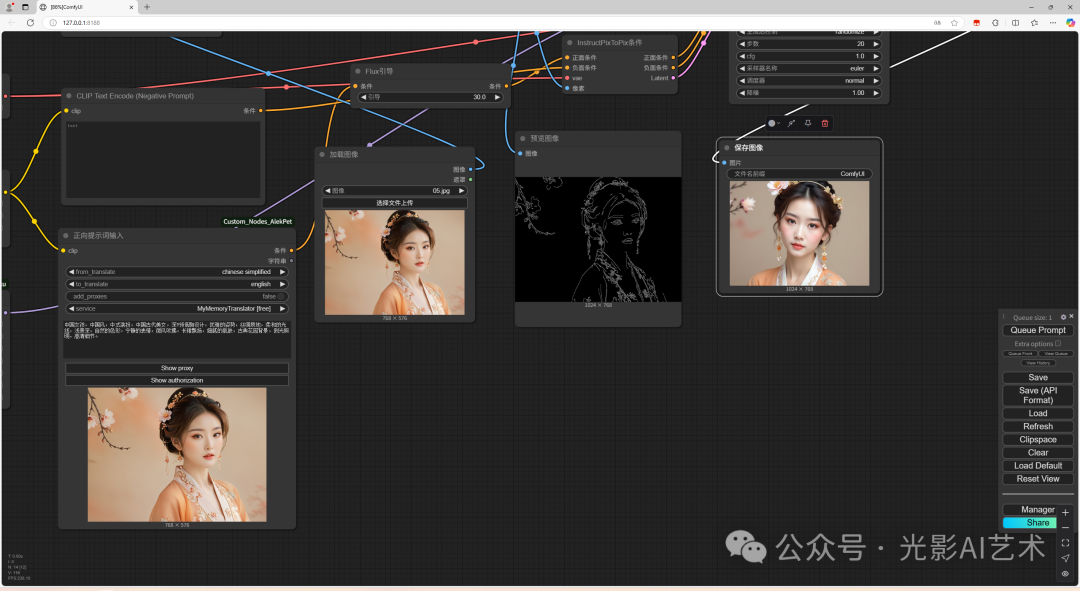Increase the 步数 value of 20
The image size is (1080, 591).
875,43
